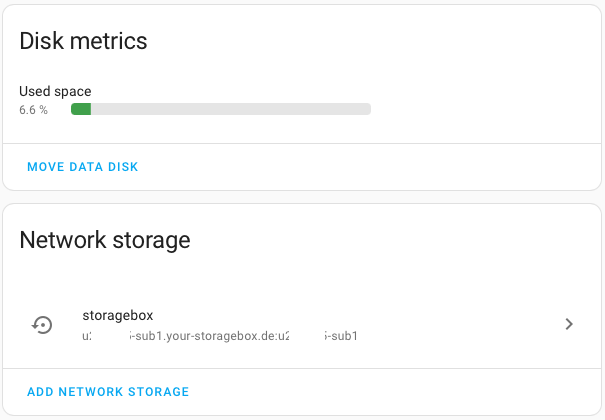
Task: Open storagebox details via right chevron
Action: [568, 324]
